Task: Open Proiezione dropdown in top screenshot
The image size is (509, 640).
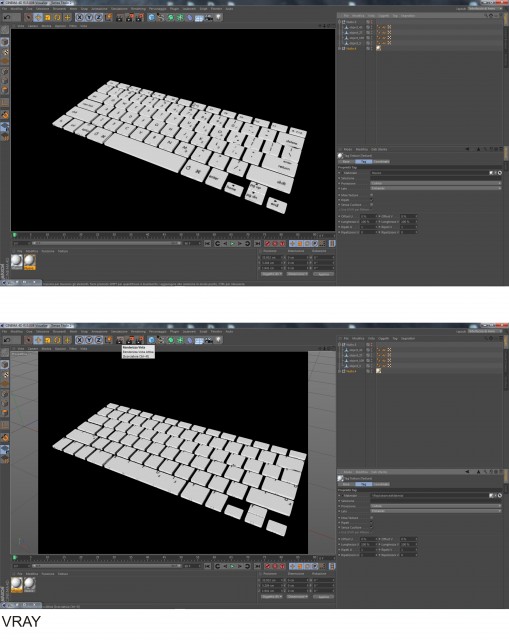Action: [x=436, y=183]
